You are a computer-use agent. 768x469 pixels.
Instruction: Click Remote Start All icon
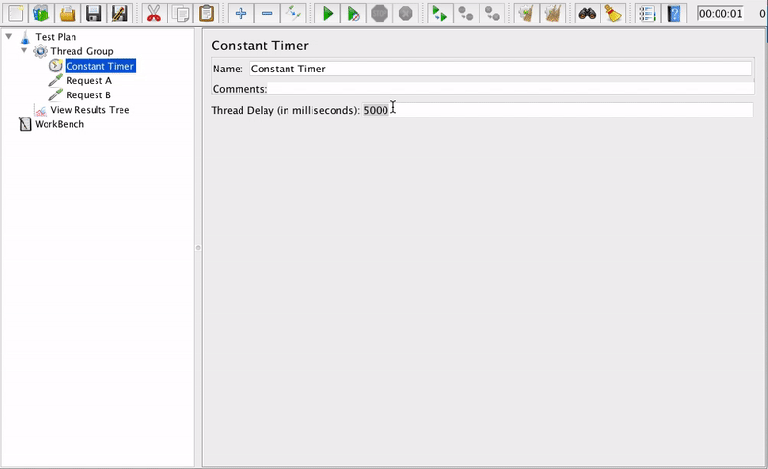pos(440,13)
